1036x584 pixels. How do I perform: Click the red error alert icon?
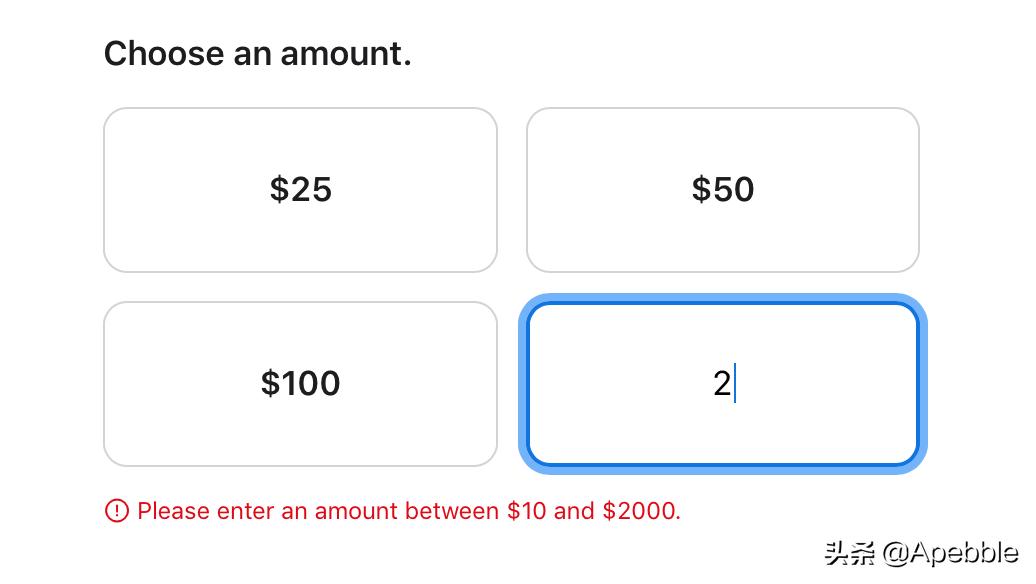click(116, 511)
